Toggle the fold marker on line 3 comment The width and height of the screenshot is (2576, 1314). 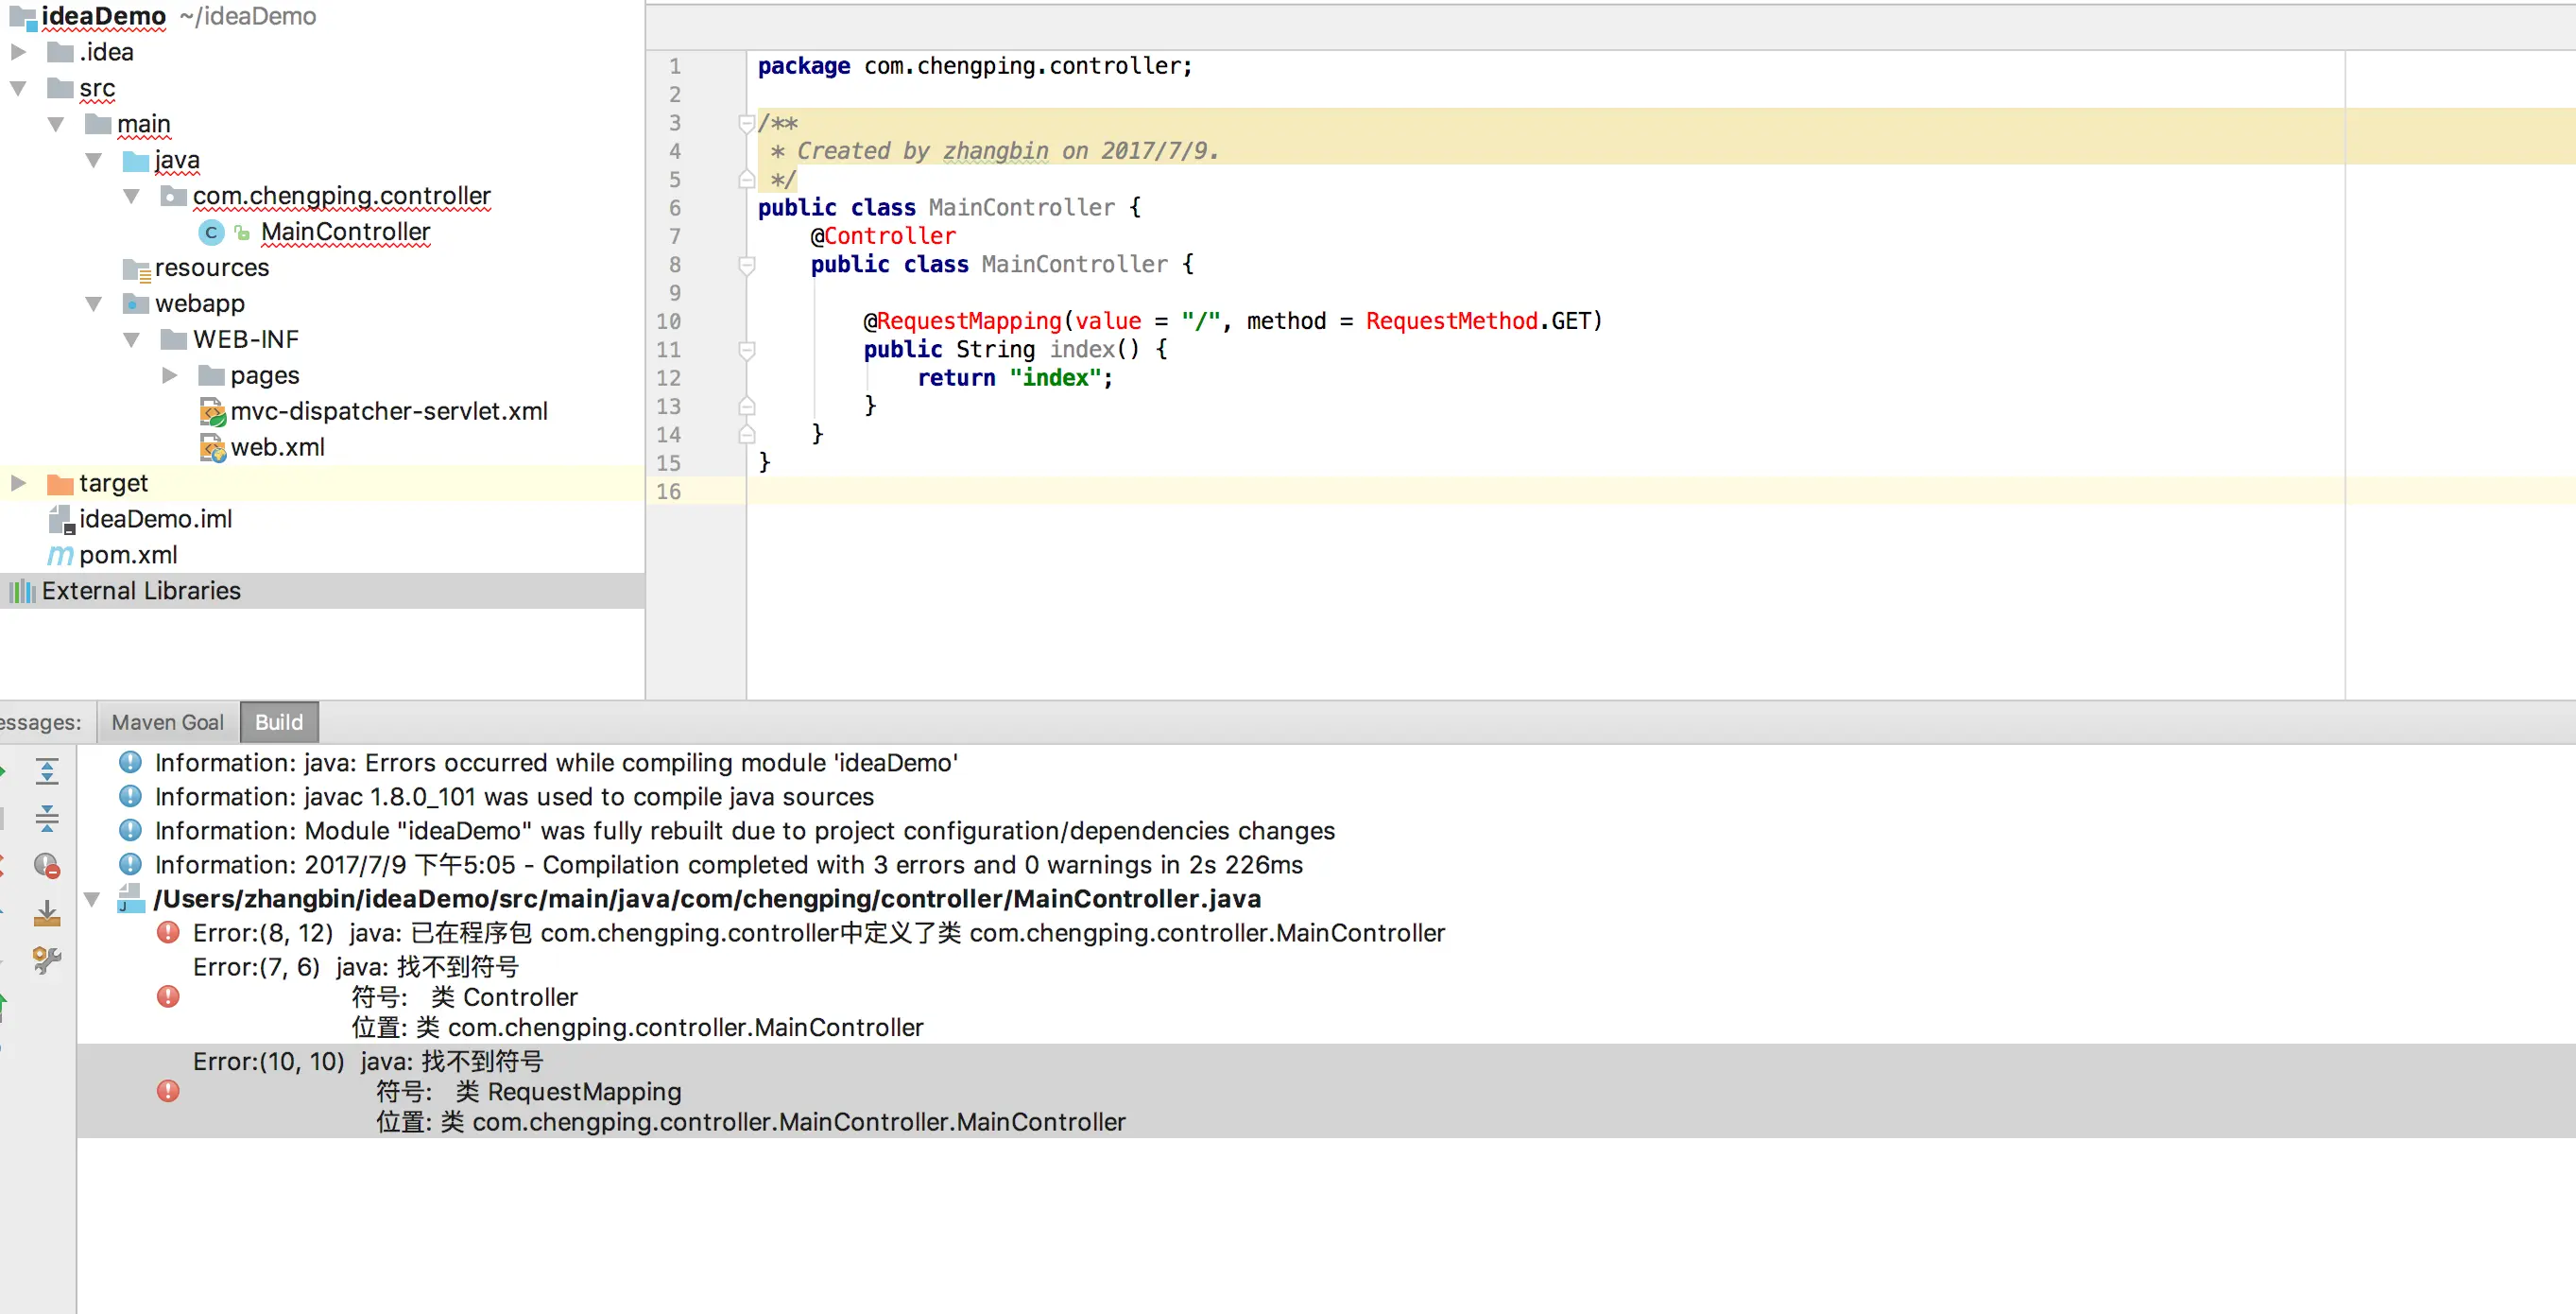click(x=746, y=123)
